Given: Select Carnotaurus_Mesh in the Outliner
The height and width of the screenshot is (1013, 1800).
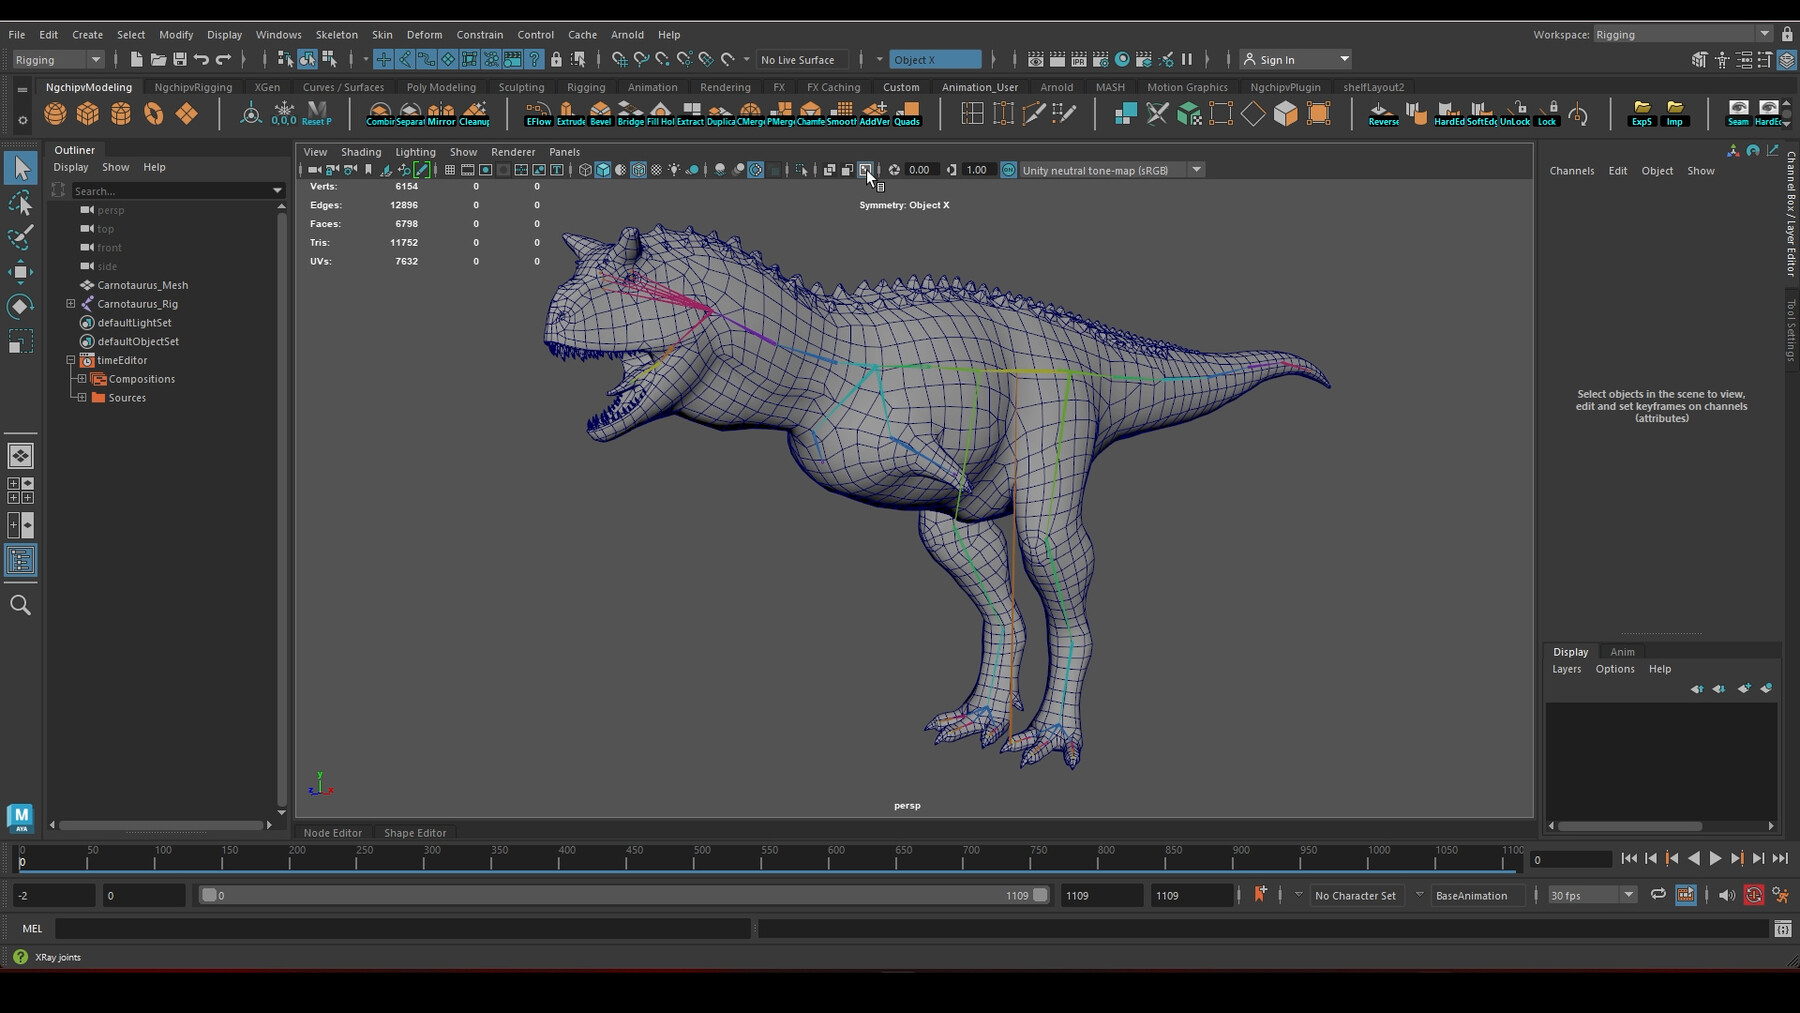Looking at the screenshot, I should tap(142, 285).
